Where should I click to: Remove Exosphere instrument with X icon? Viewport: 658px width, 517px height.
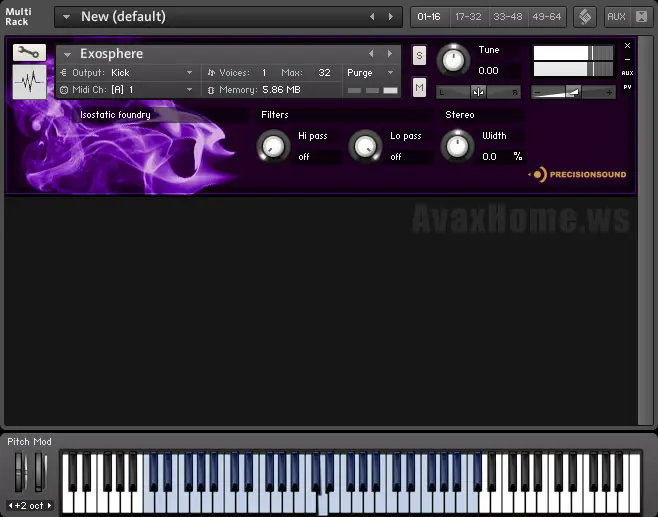627,45
